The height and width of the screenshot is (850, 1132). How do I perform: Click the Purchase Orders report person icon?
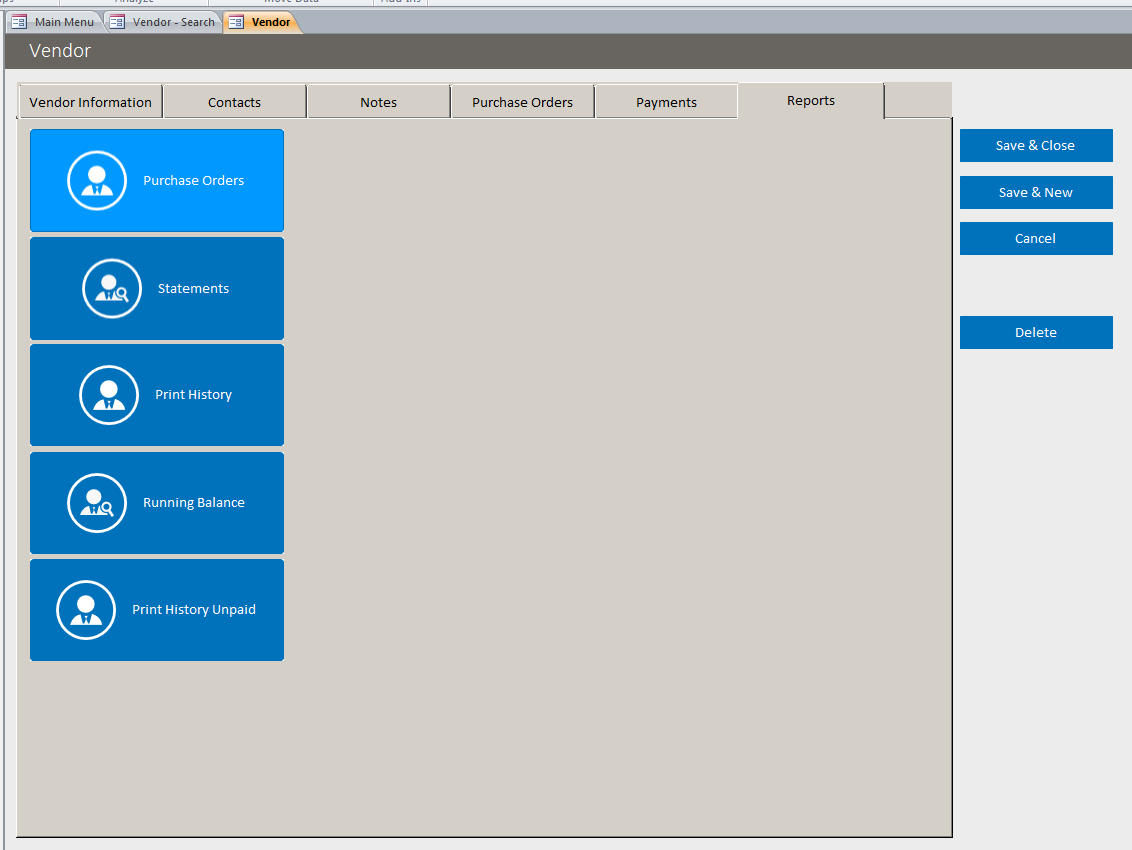pyautogui.click(x=97, y=181)
